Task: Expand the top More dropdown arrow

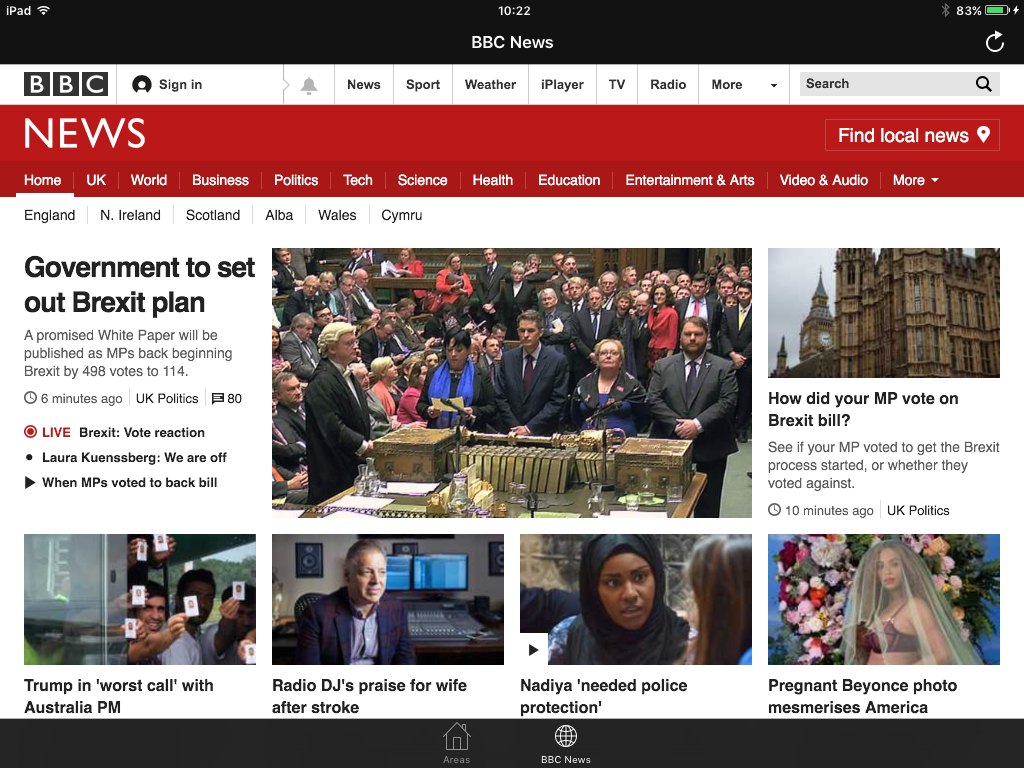Action: pos(774,85)
